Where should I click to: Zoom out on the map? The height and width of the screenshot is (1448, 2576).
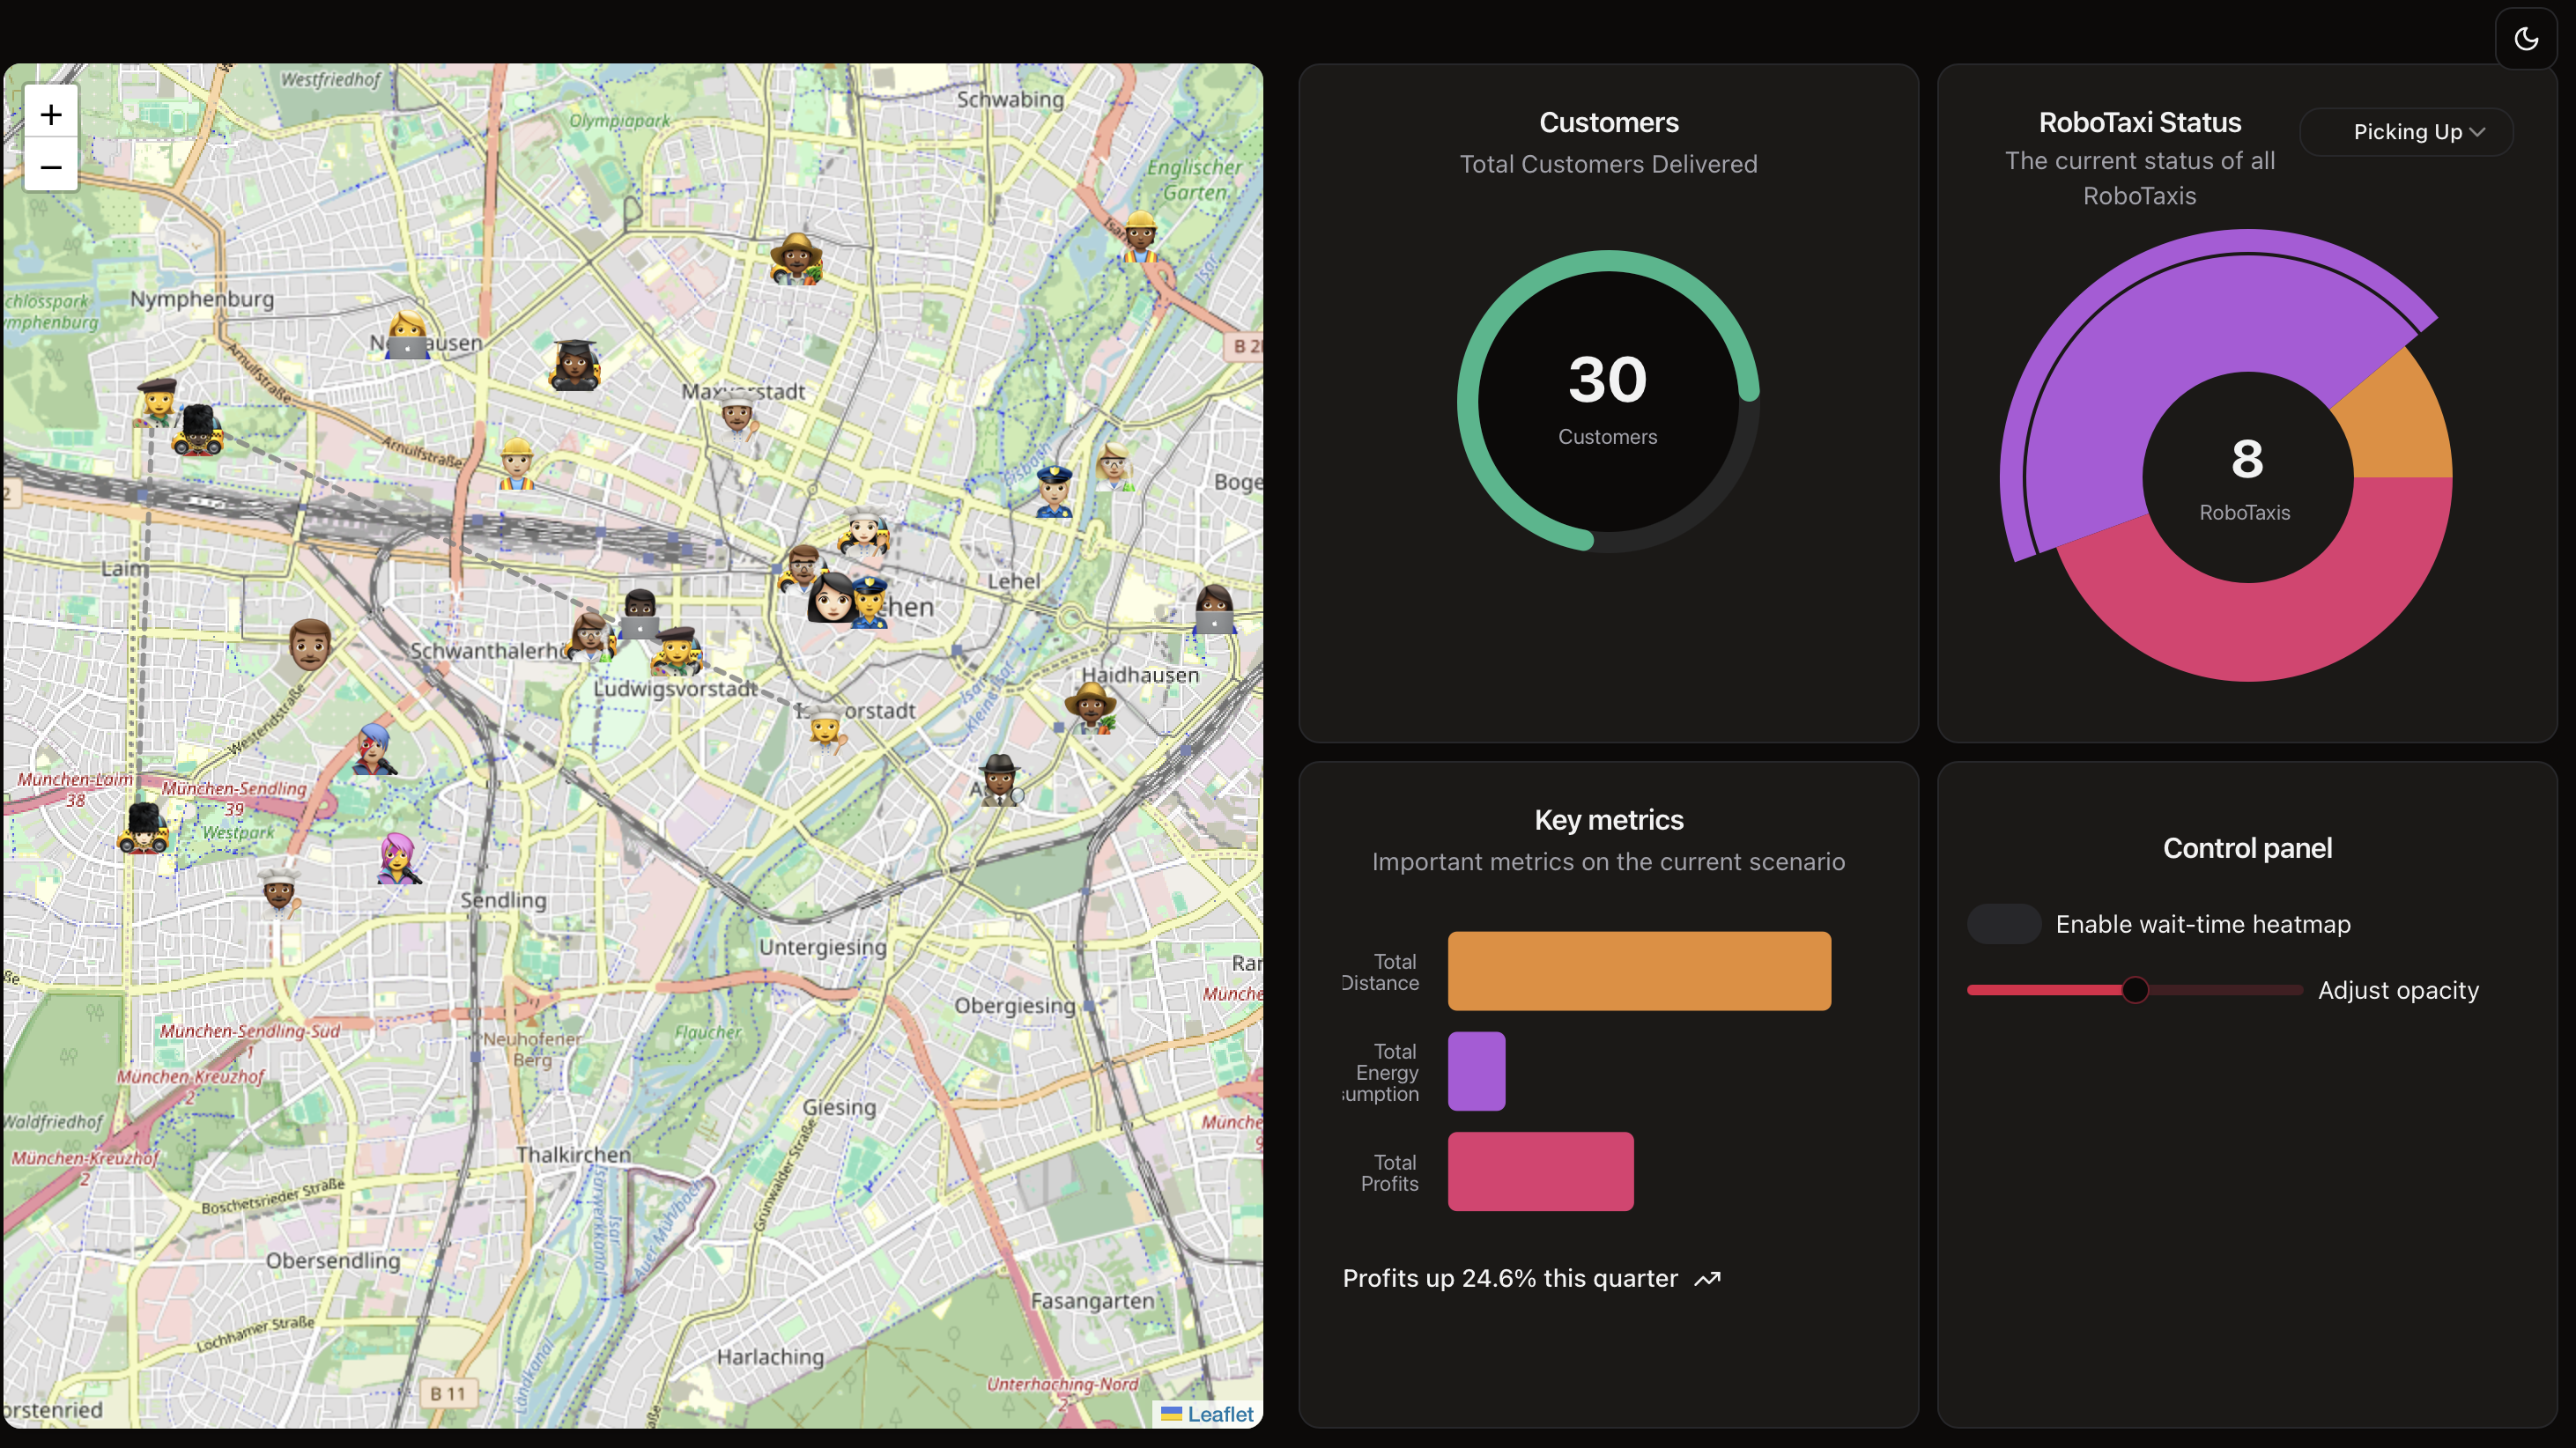[51, 167]
